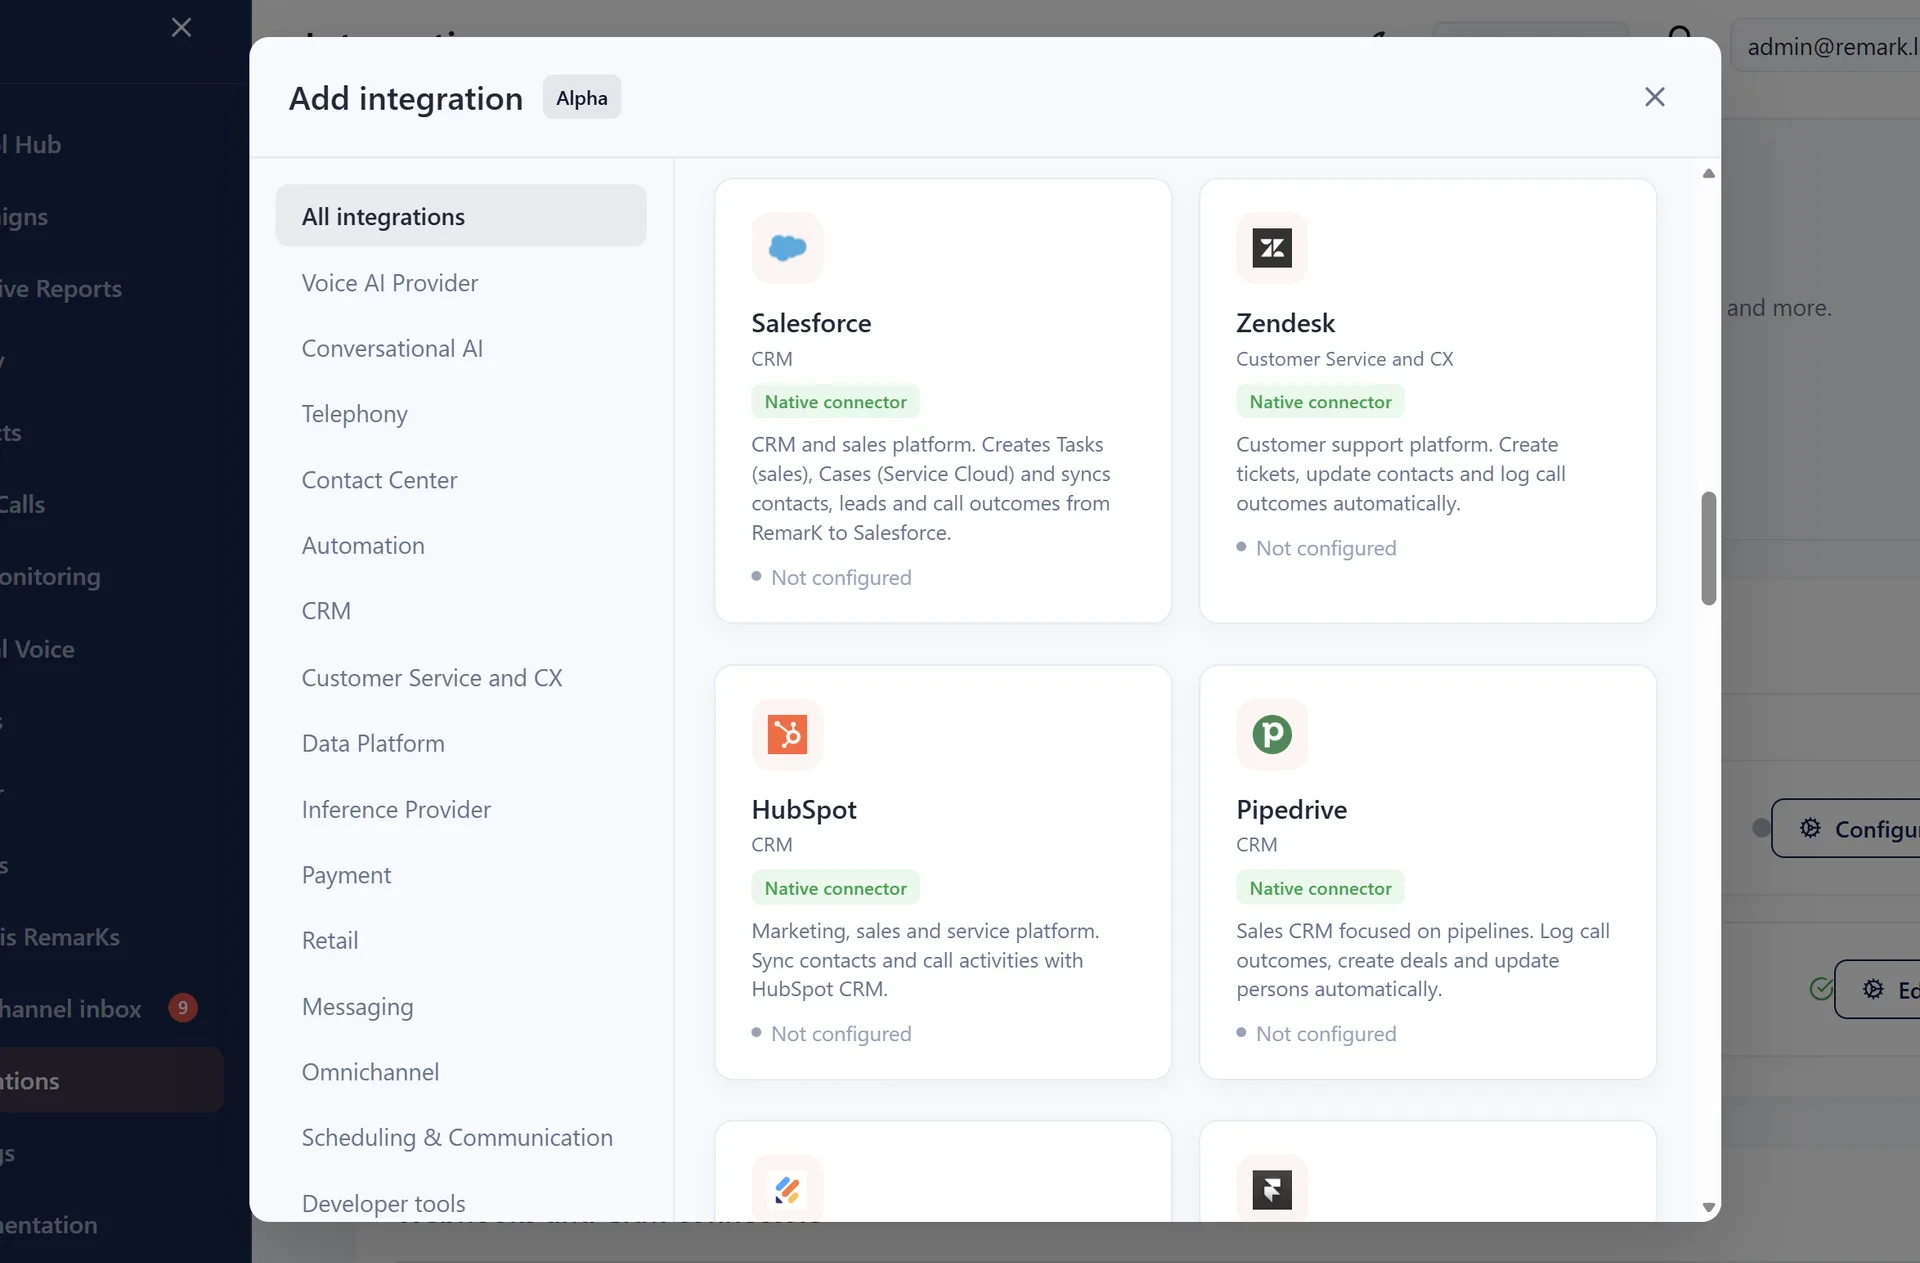Open the Zendesk integration card title

pos(1285,323)
